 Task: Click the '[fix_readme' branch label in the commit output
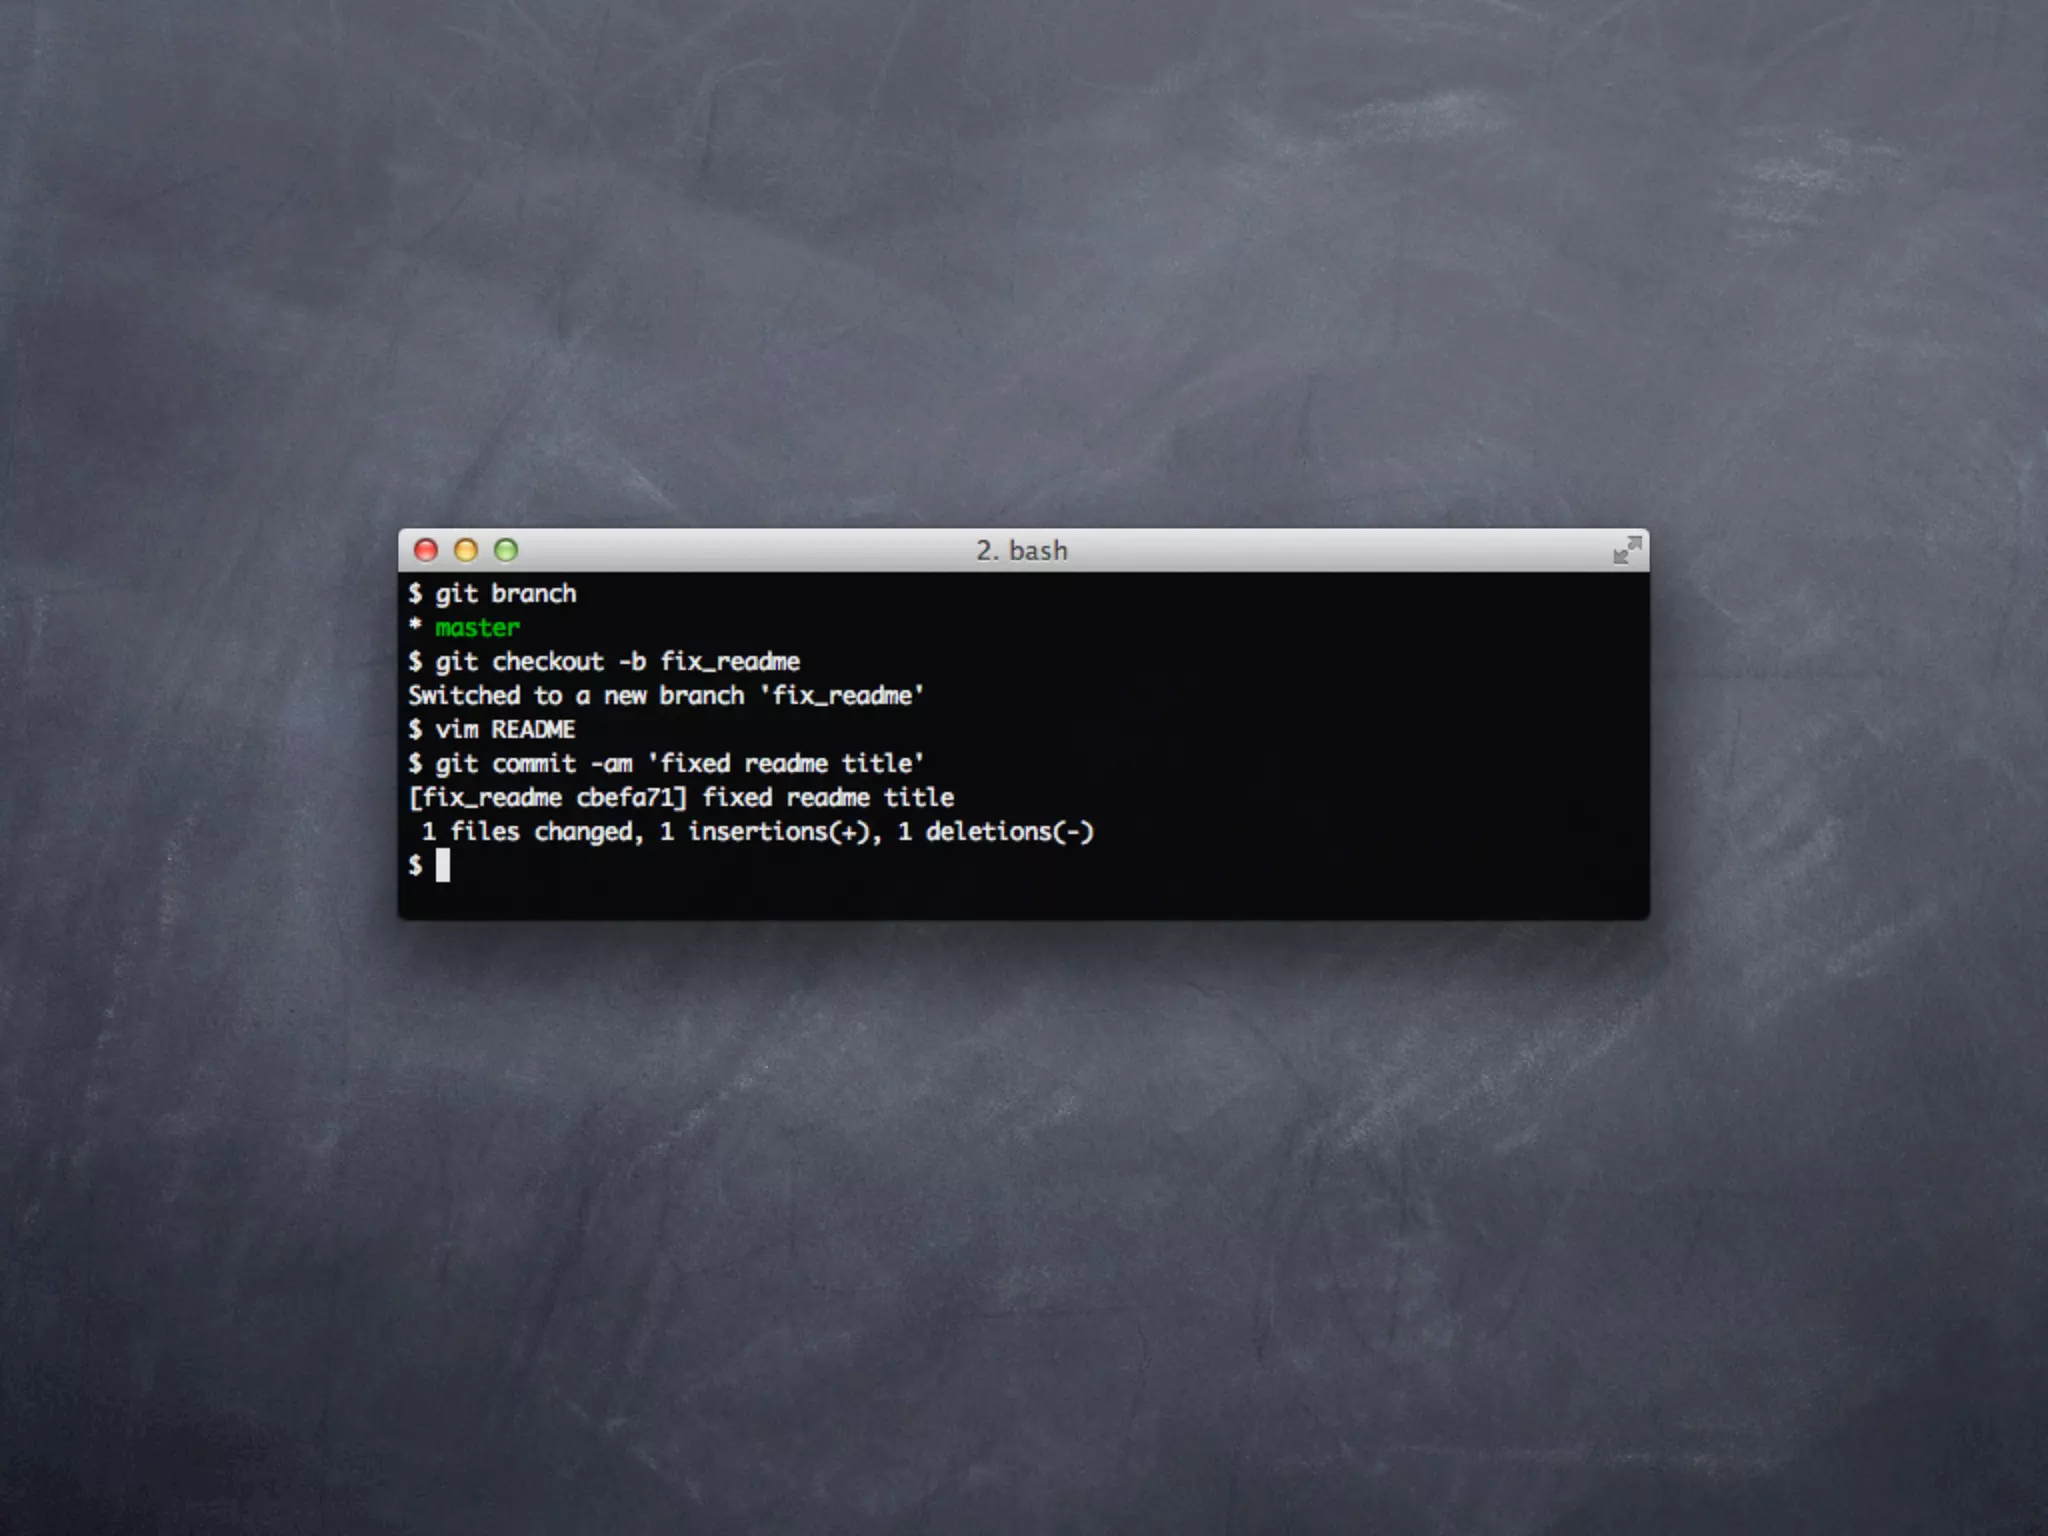pyautogui.click(x=486, y=798)
